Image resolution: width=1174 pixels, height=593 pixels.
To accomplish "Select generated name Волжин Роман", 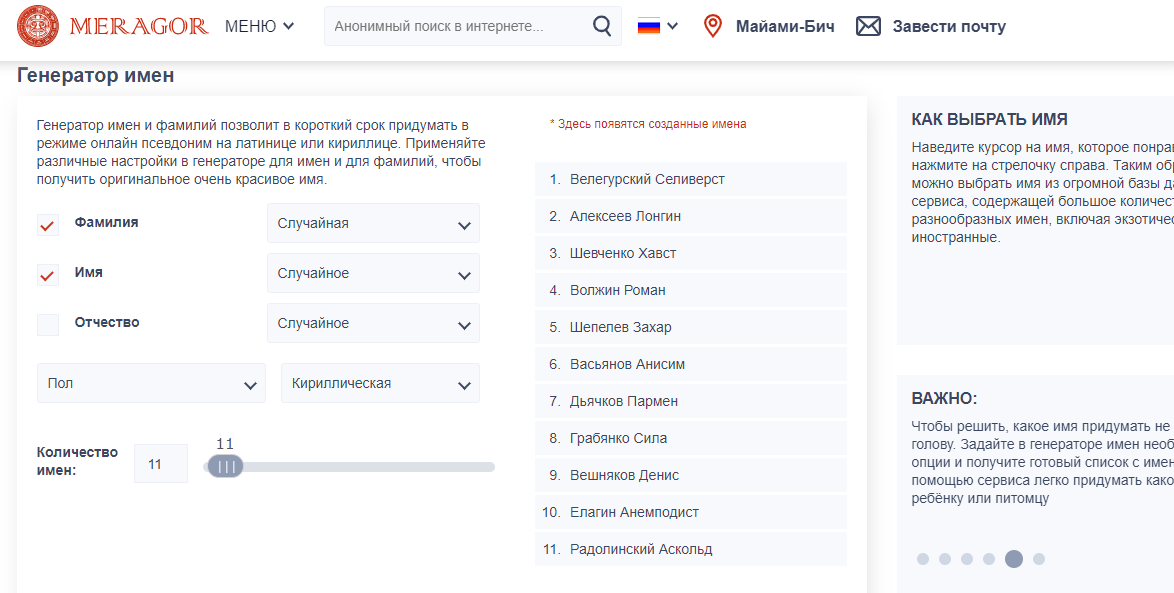I will [x=617, y=290].
